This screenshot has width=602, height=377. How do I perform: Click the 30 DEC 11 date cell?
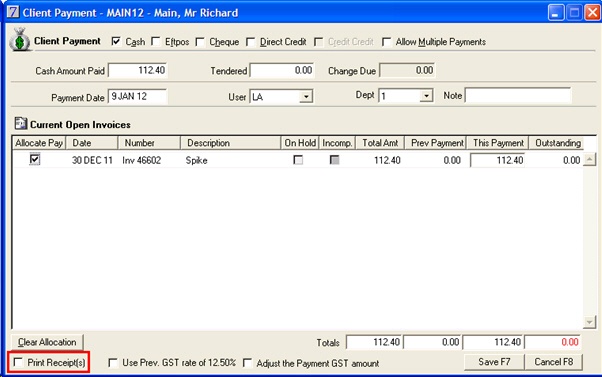point(92,160)
